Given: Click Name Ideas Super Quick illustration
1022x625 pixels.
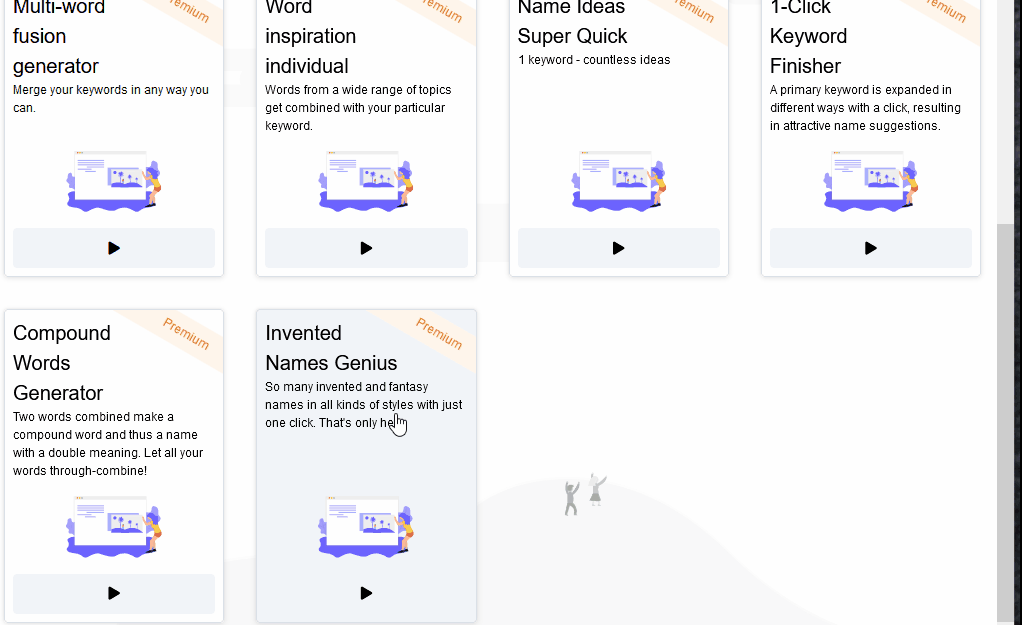Looking at the screenshot, I should point(618,180).
